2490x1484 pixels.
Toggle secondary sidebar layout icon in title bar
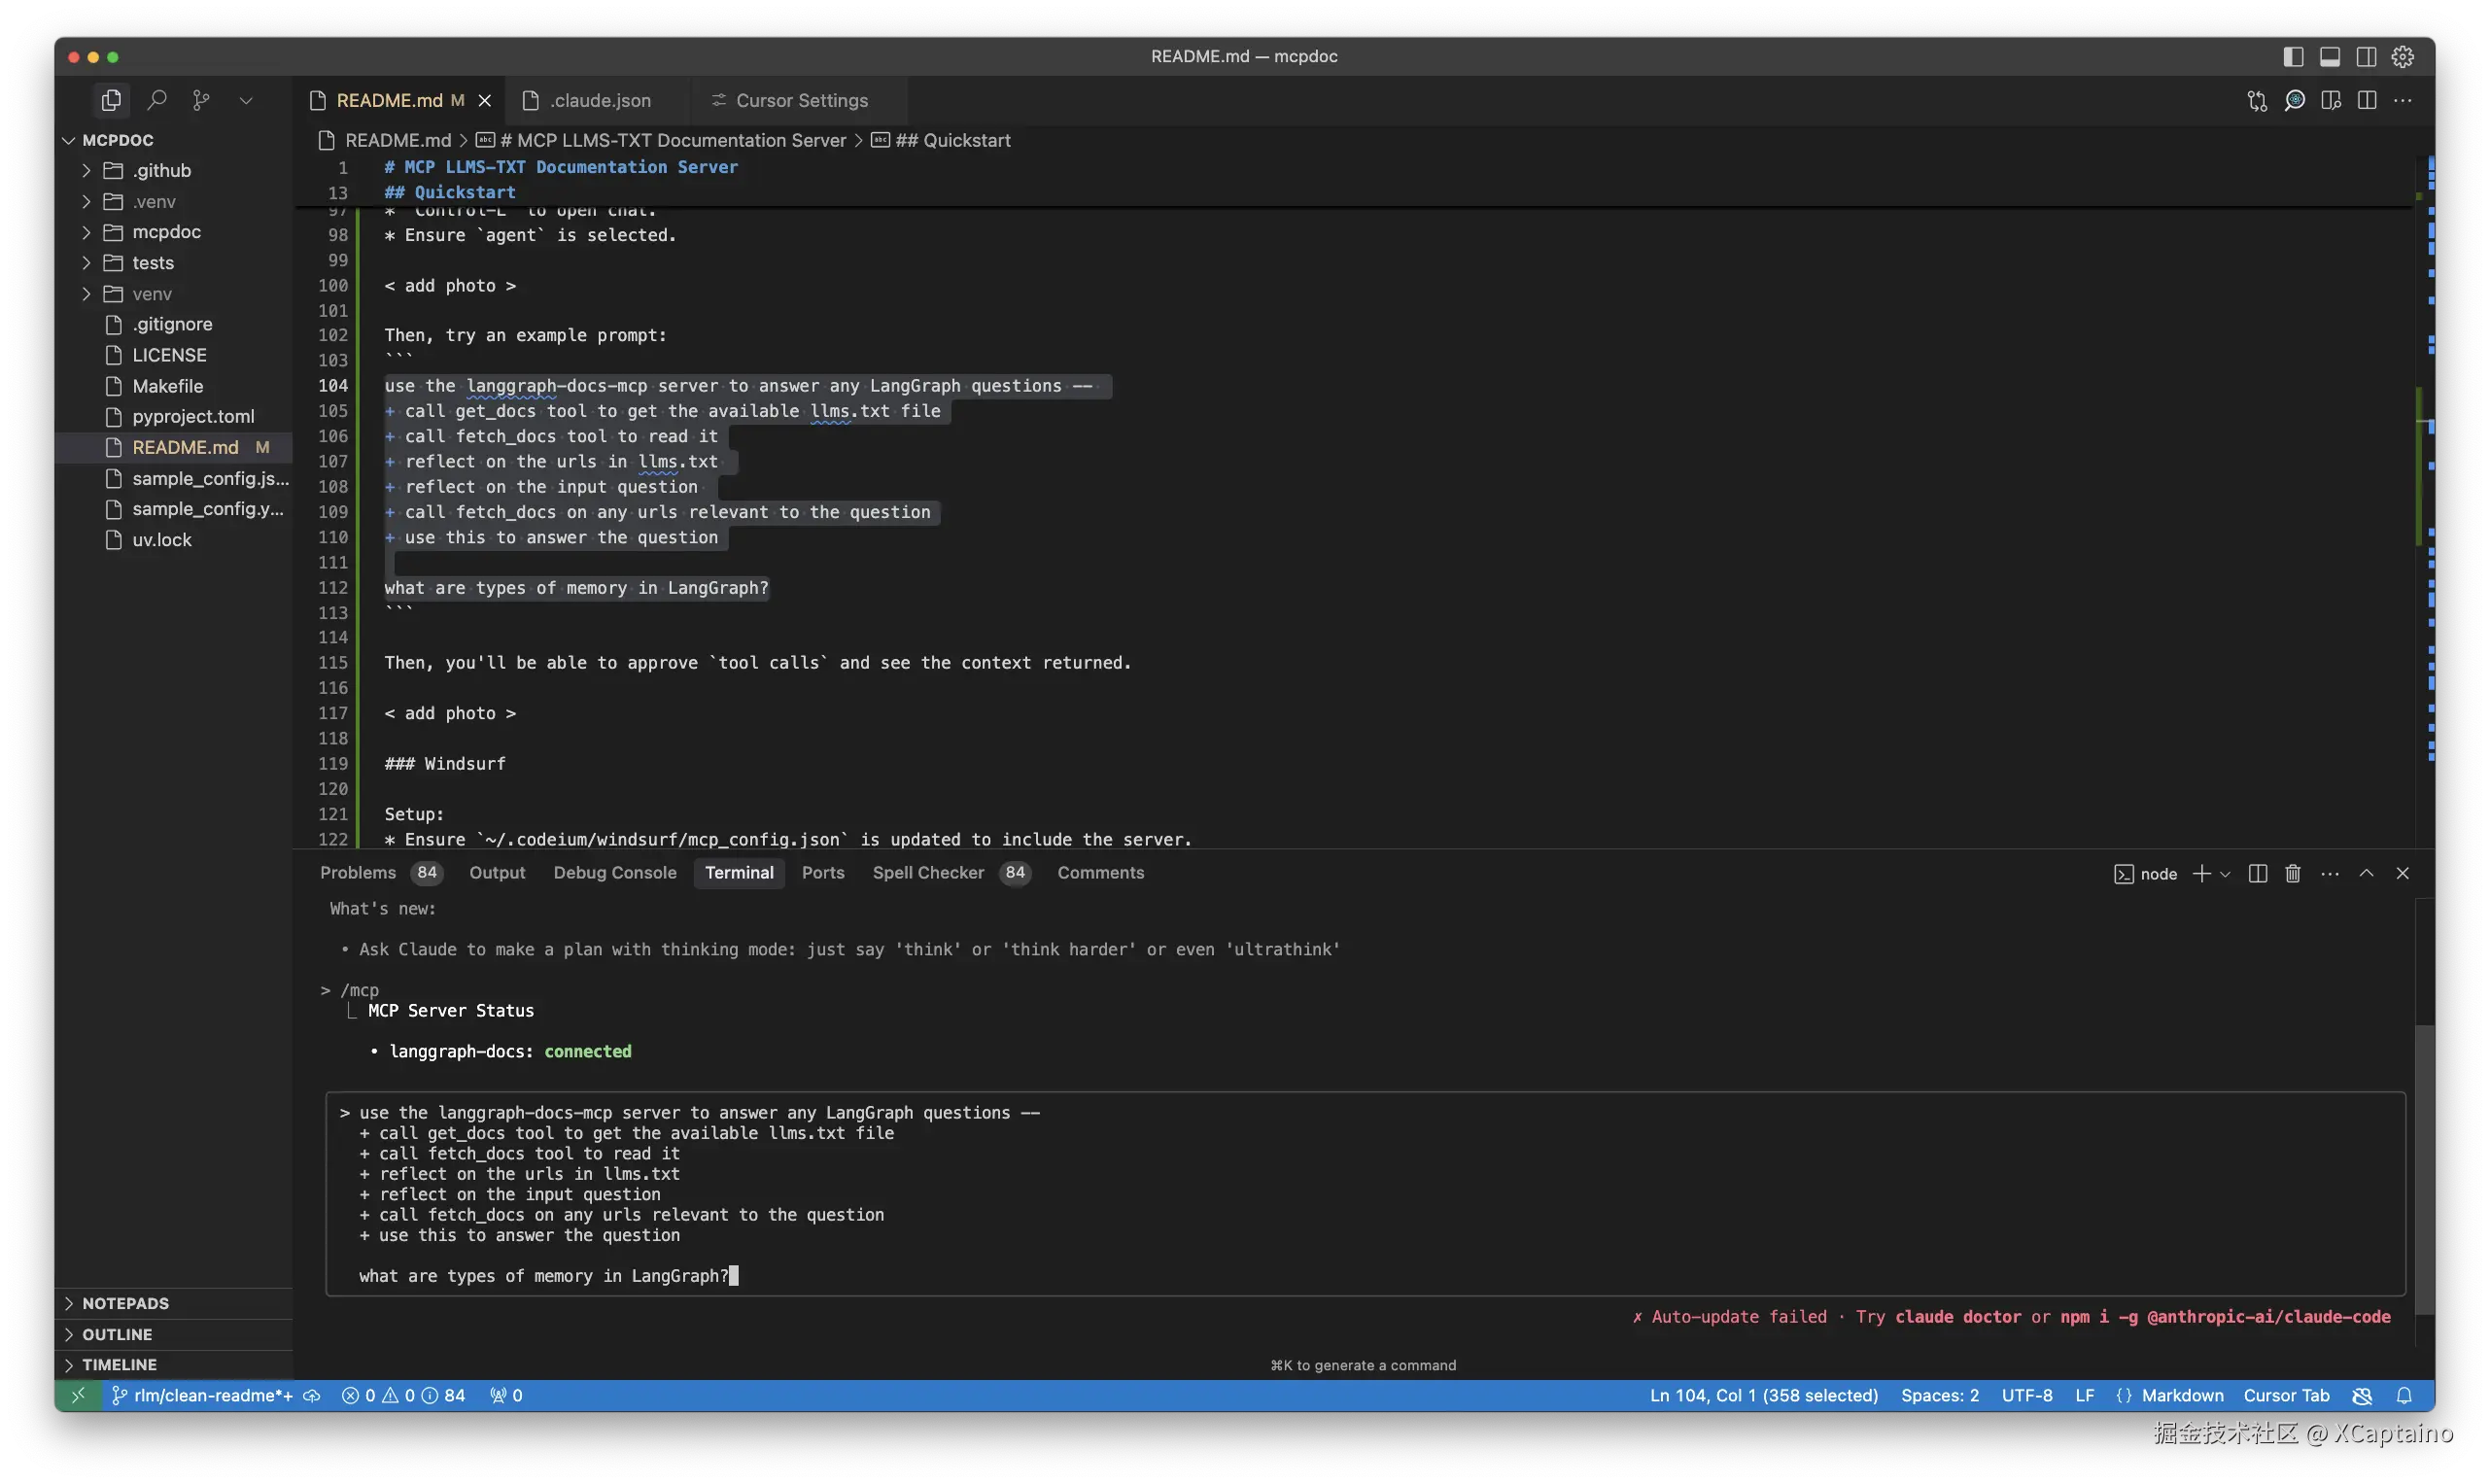(x=2366, y=57)
